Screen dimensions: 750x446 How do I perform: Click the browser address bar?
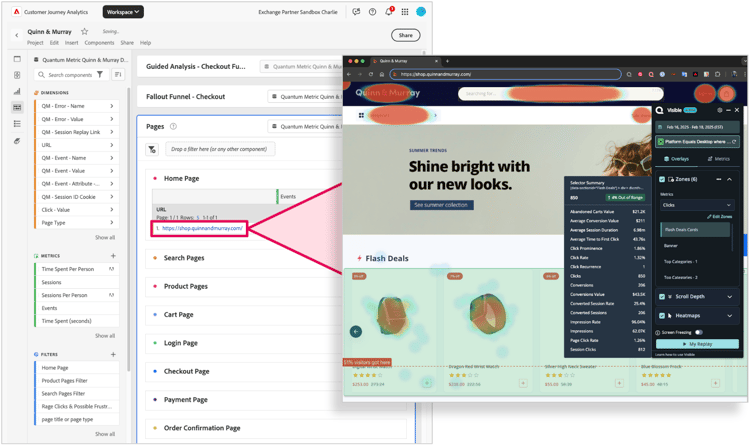click(x=505, y=74)
